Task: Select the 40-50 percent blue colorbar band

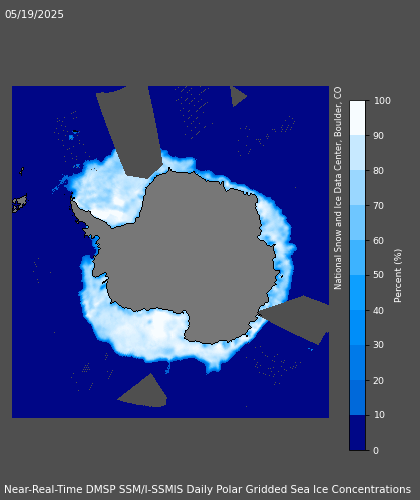Action: (x=357, y=292)
